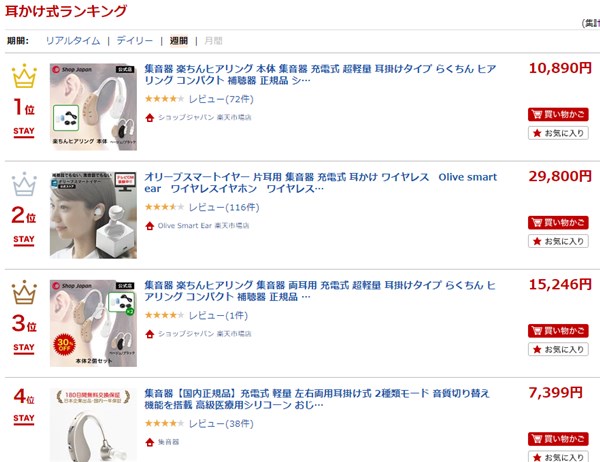Switch period to リアルタイム
Screen dimensions: 600x462
(x=73, y=41)
